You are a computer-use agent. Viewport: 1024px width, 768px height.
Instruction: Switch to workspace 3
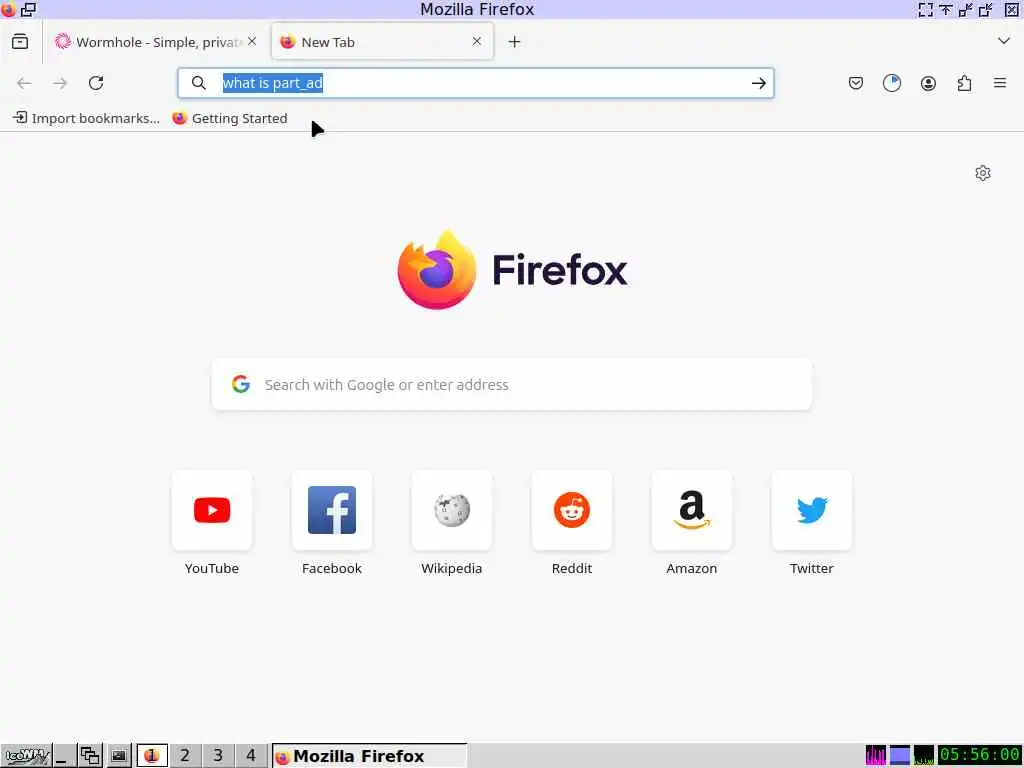click(x=218, y=756)
